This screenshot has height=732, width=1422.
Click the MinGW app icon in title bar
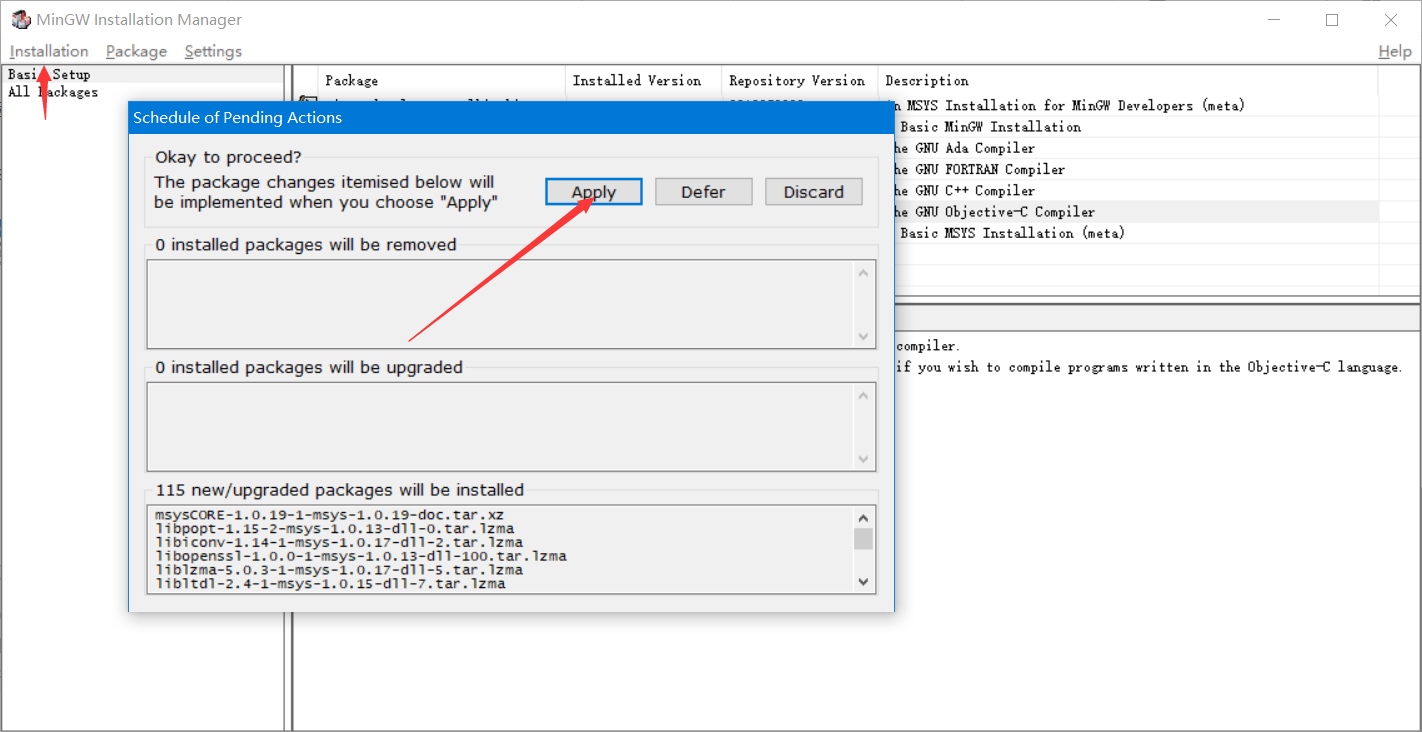[21, 20]
